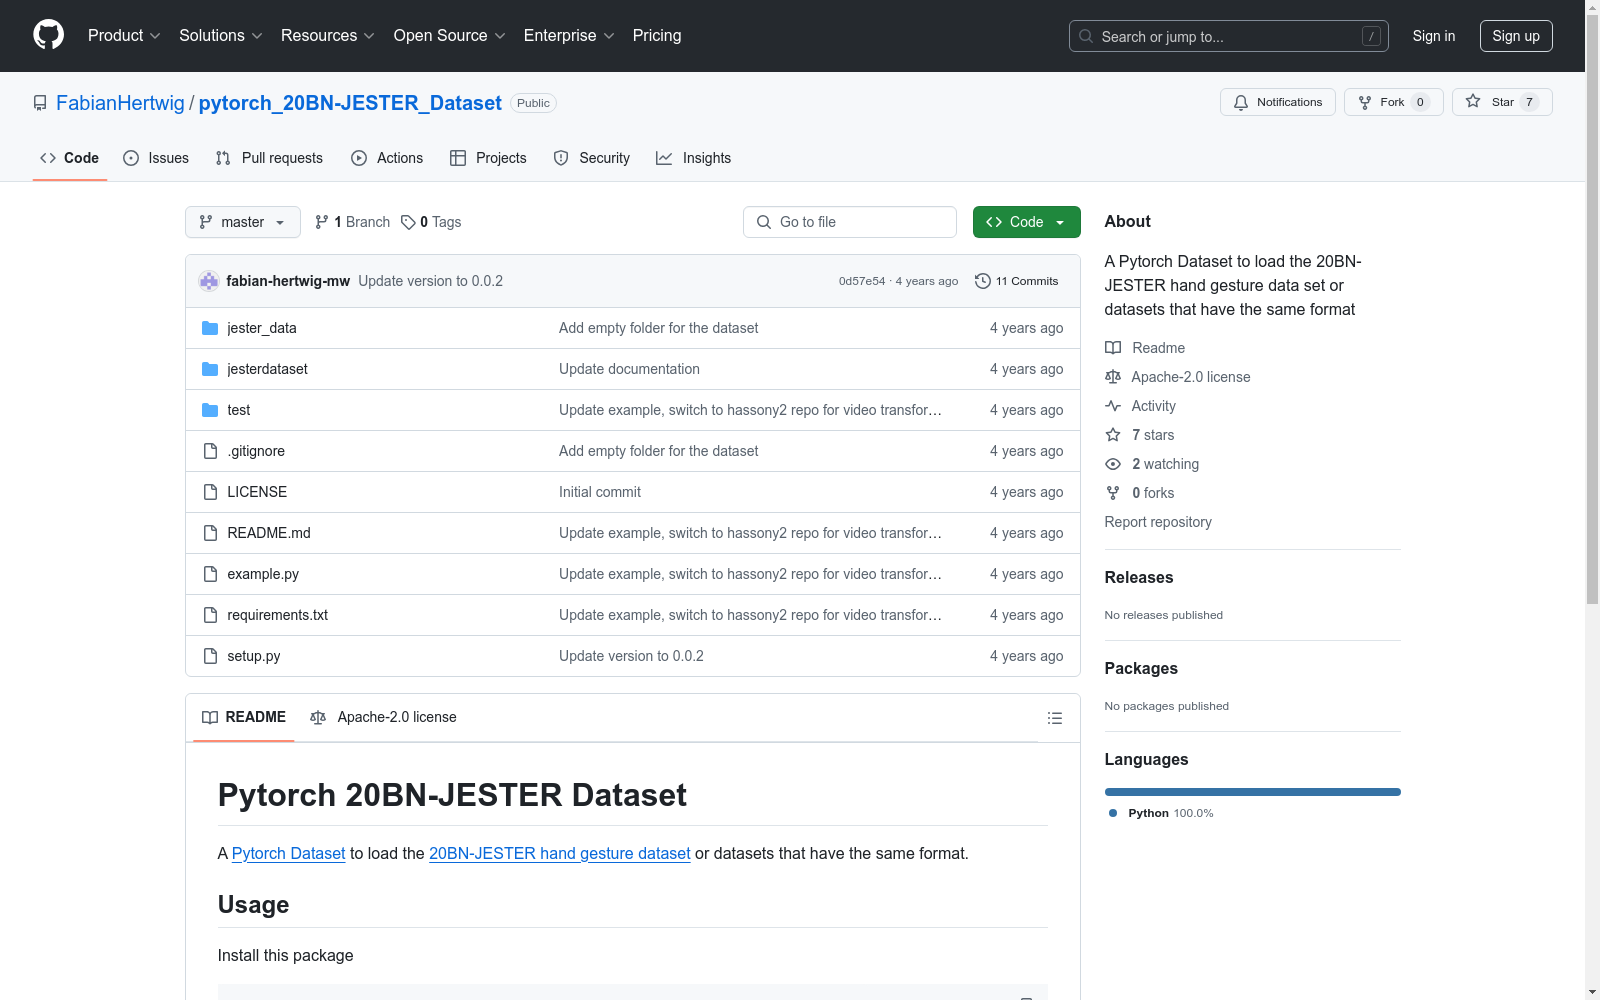This screenshot has height=1000, width=1600.
Task: Click the 'Python 100.0%' language entry
Action: (1161, 813)
